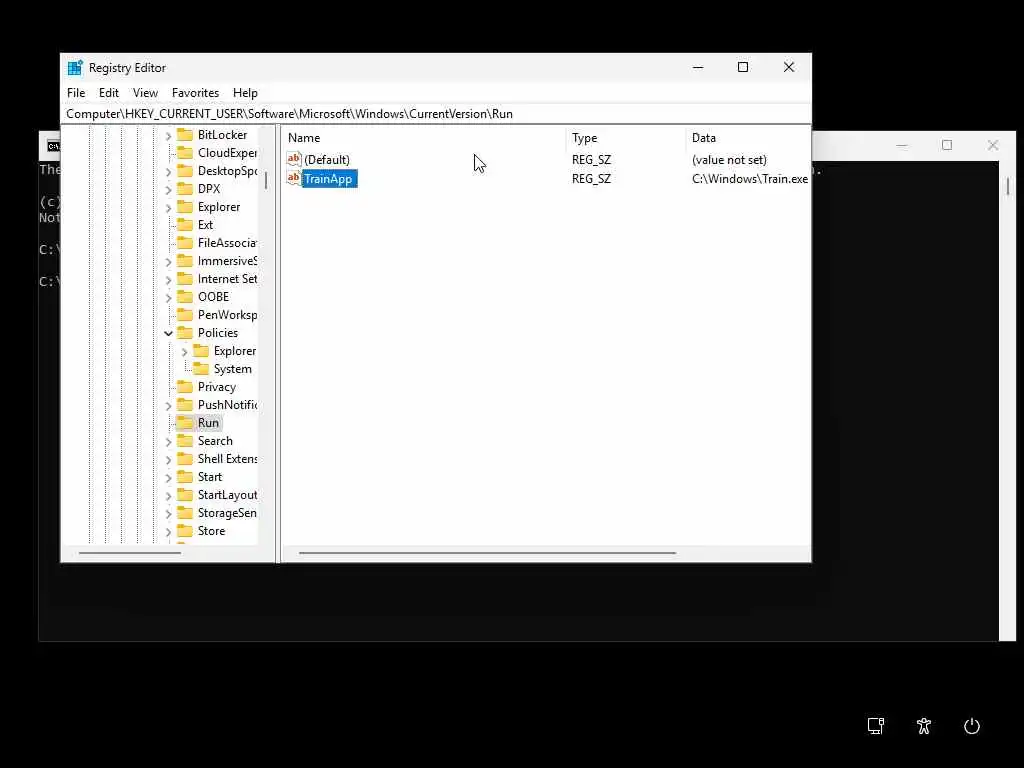1024x768 pixels.
Task: Select the Run key in tree
Action: [208, 423]
